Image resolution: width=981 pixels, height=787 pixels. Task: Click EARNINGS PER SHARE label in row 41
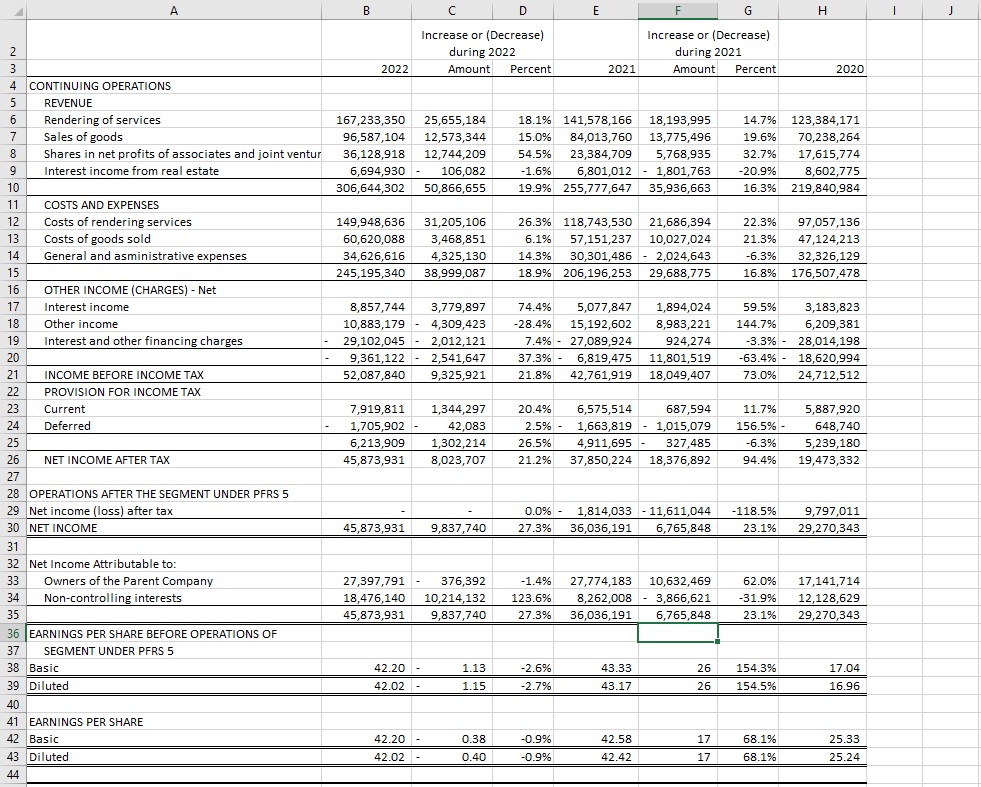[x=86, y=722]
